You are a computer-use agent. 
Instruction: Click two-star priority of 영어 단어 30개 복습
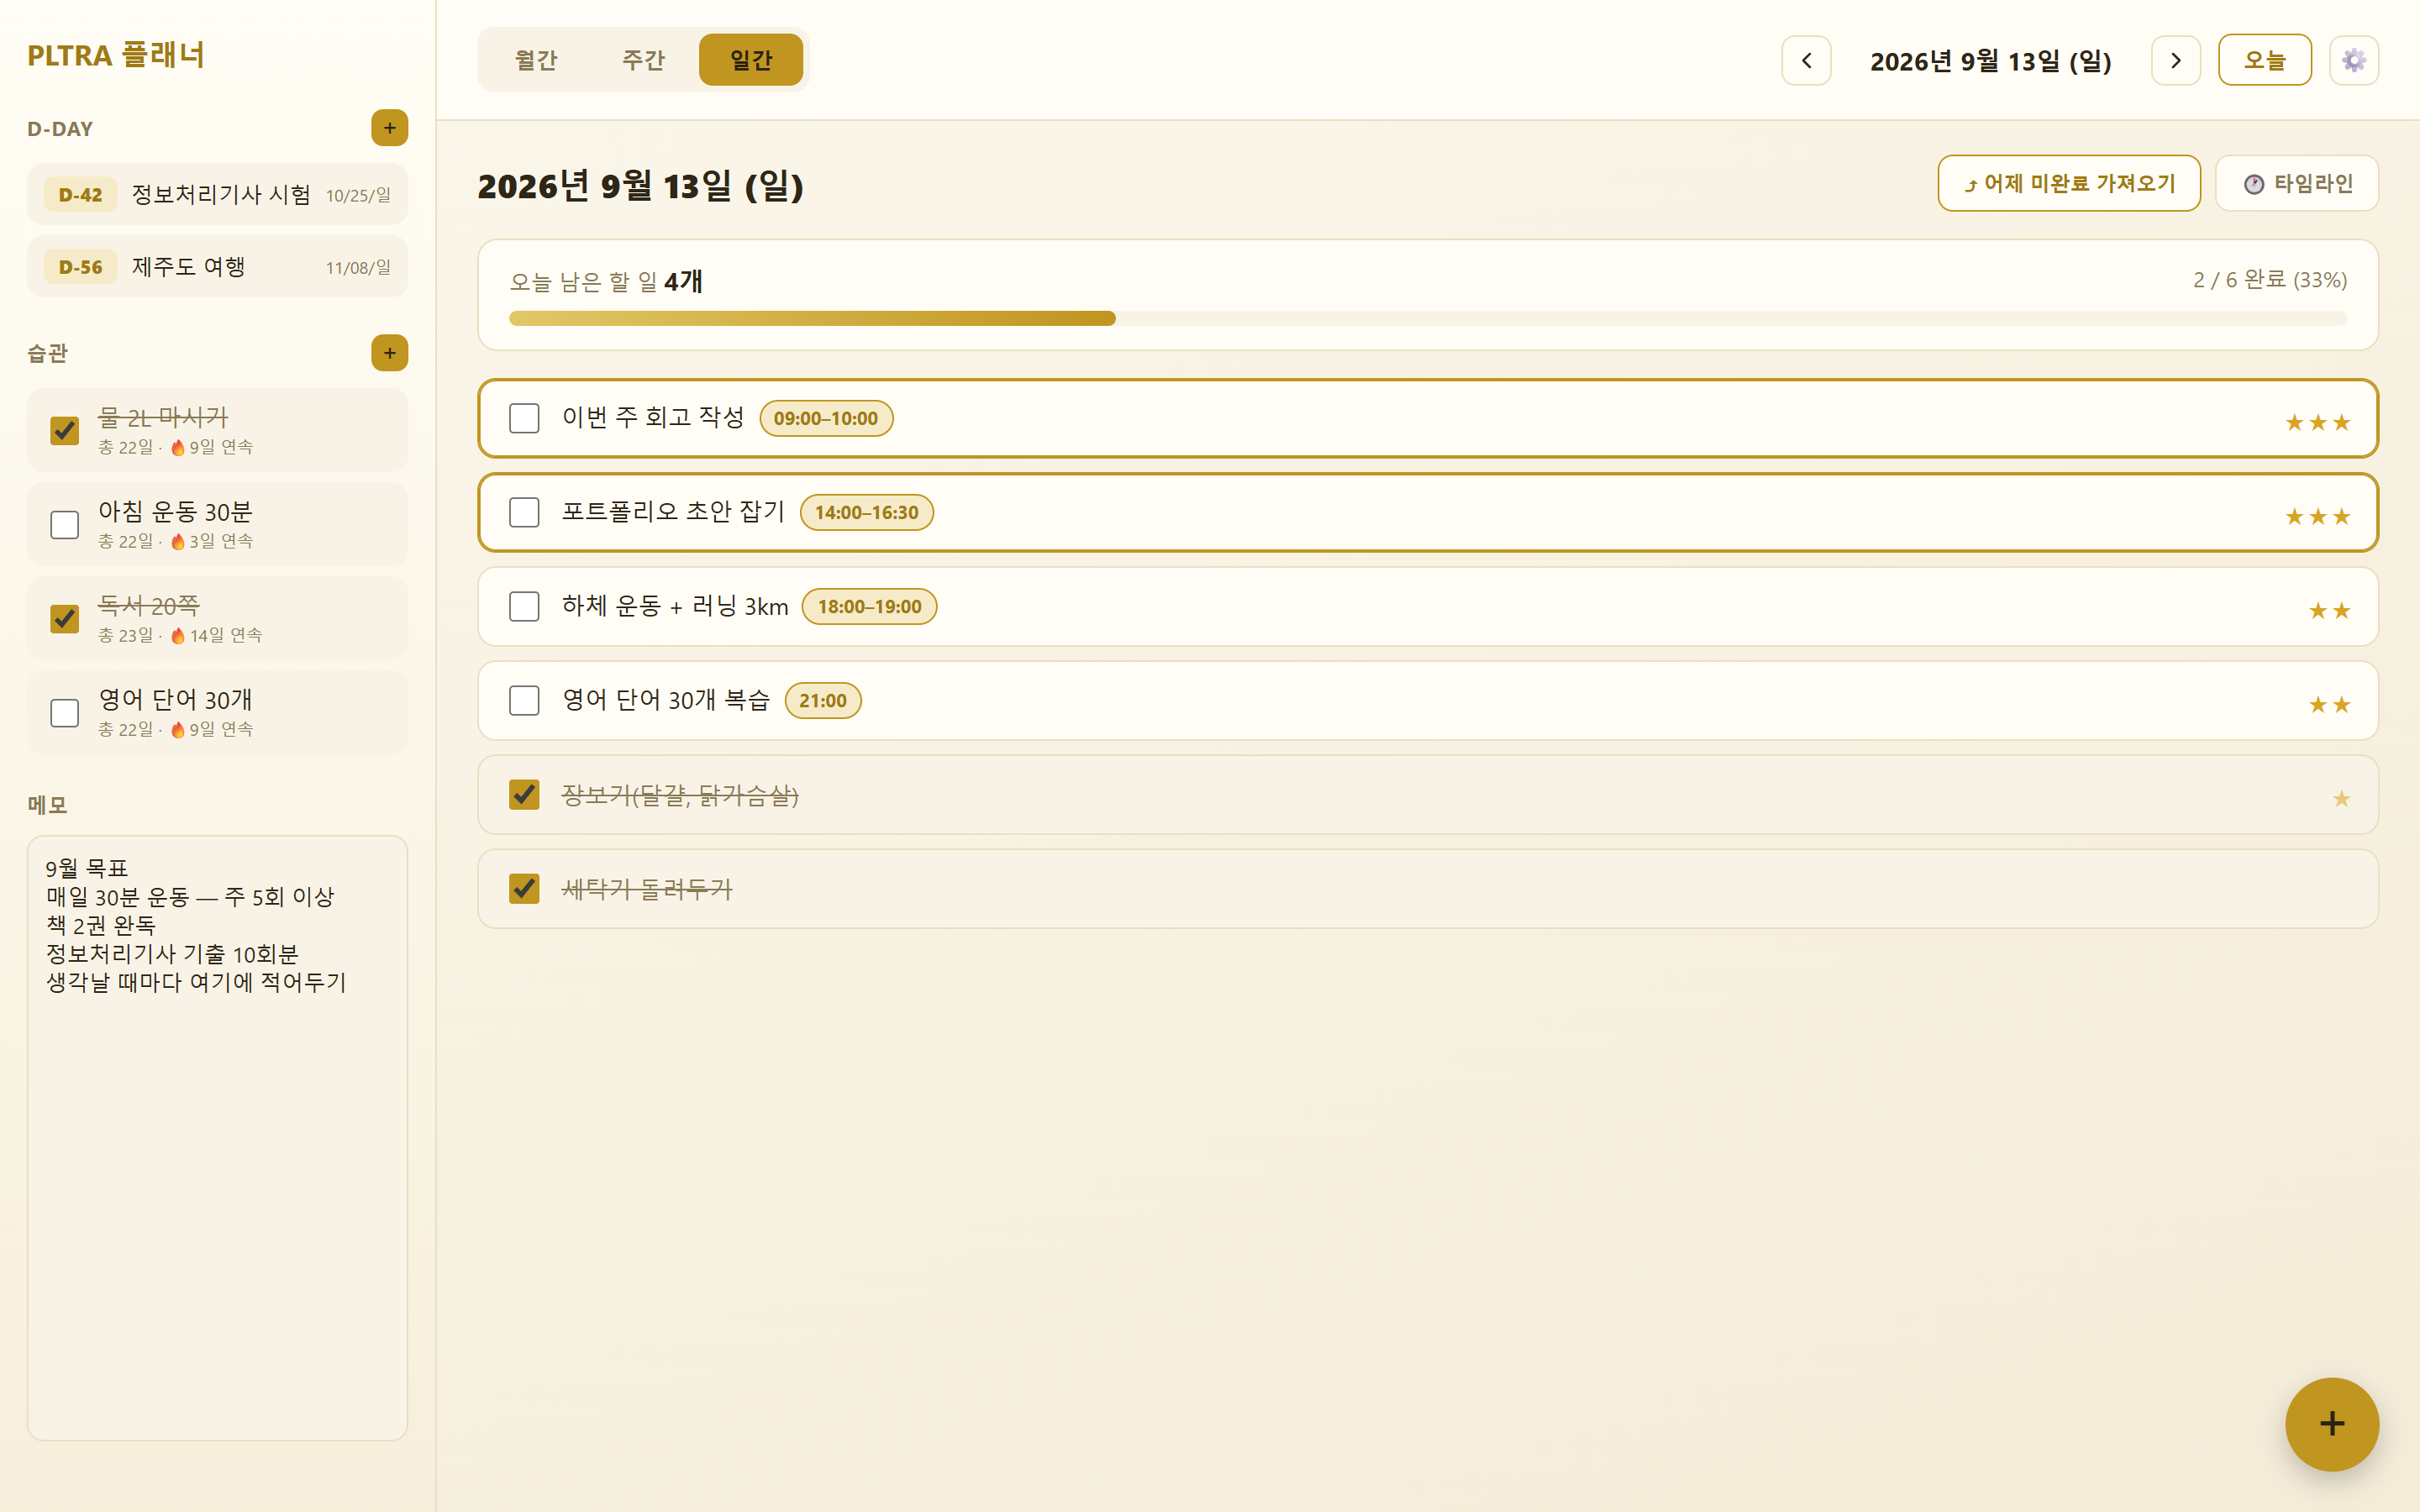[2329, 705]
